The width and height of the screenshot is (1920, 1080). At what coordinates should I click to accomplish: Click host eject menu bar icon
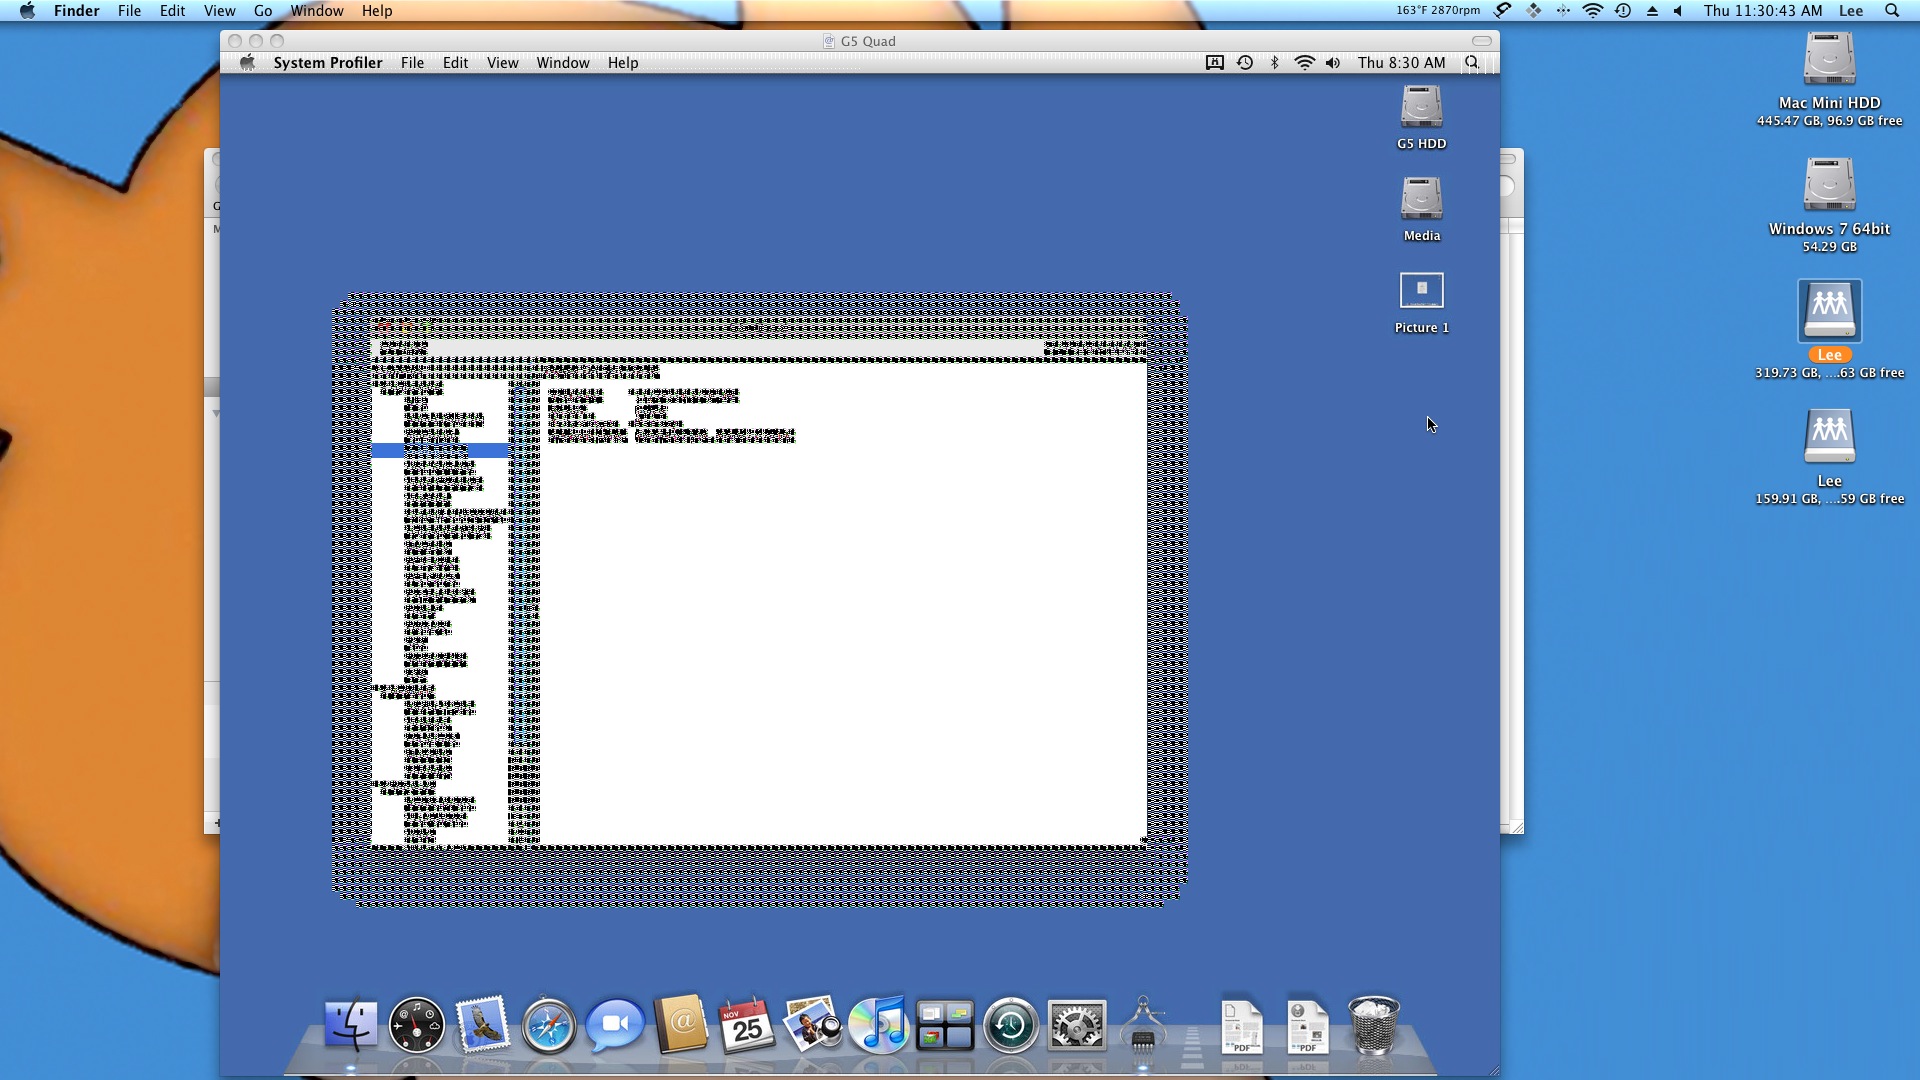click(1652, 10)
